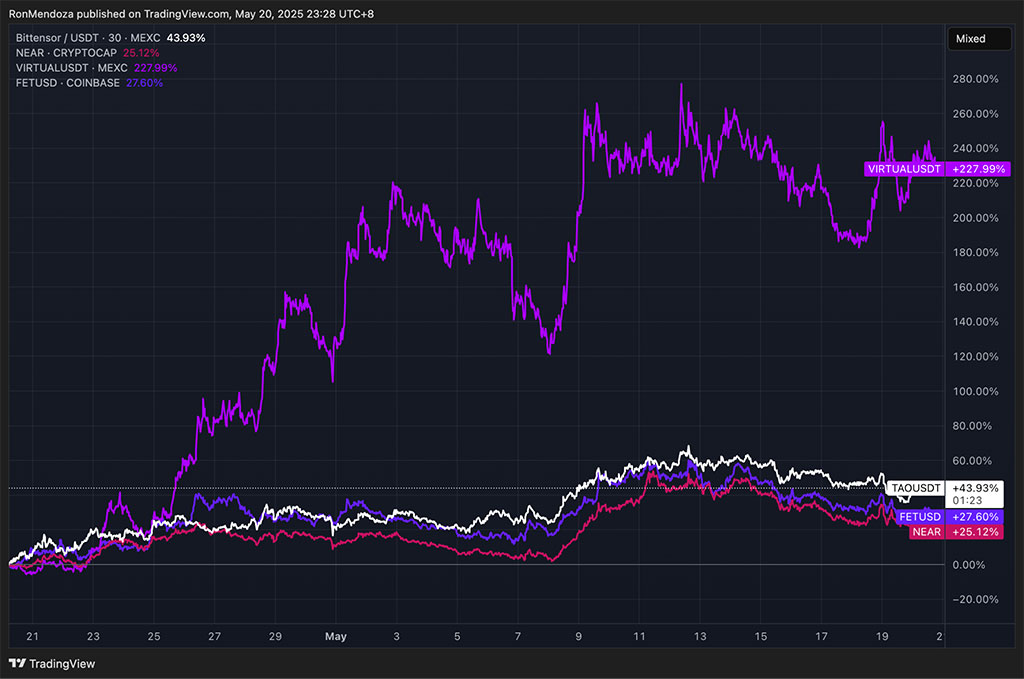The width and height of the screenshot is (1024, 679).
Task: Click the RonMendoza published on TradingView.com header
Action: (x=191, y=14)
